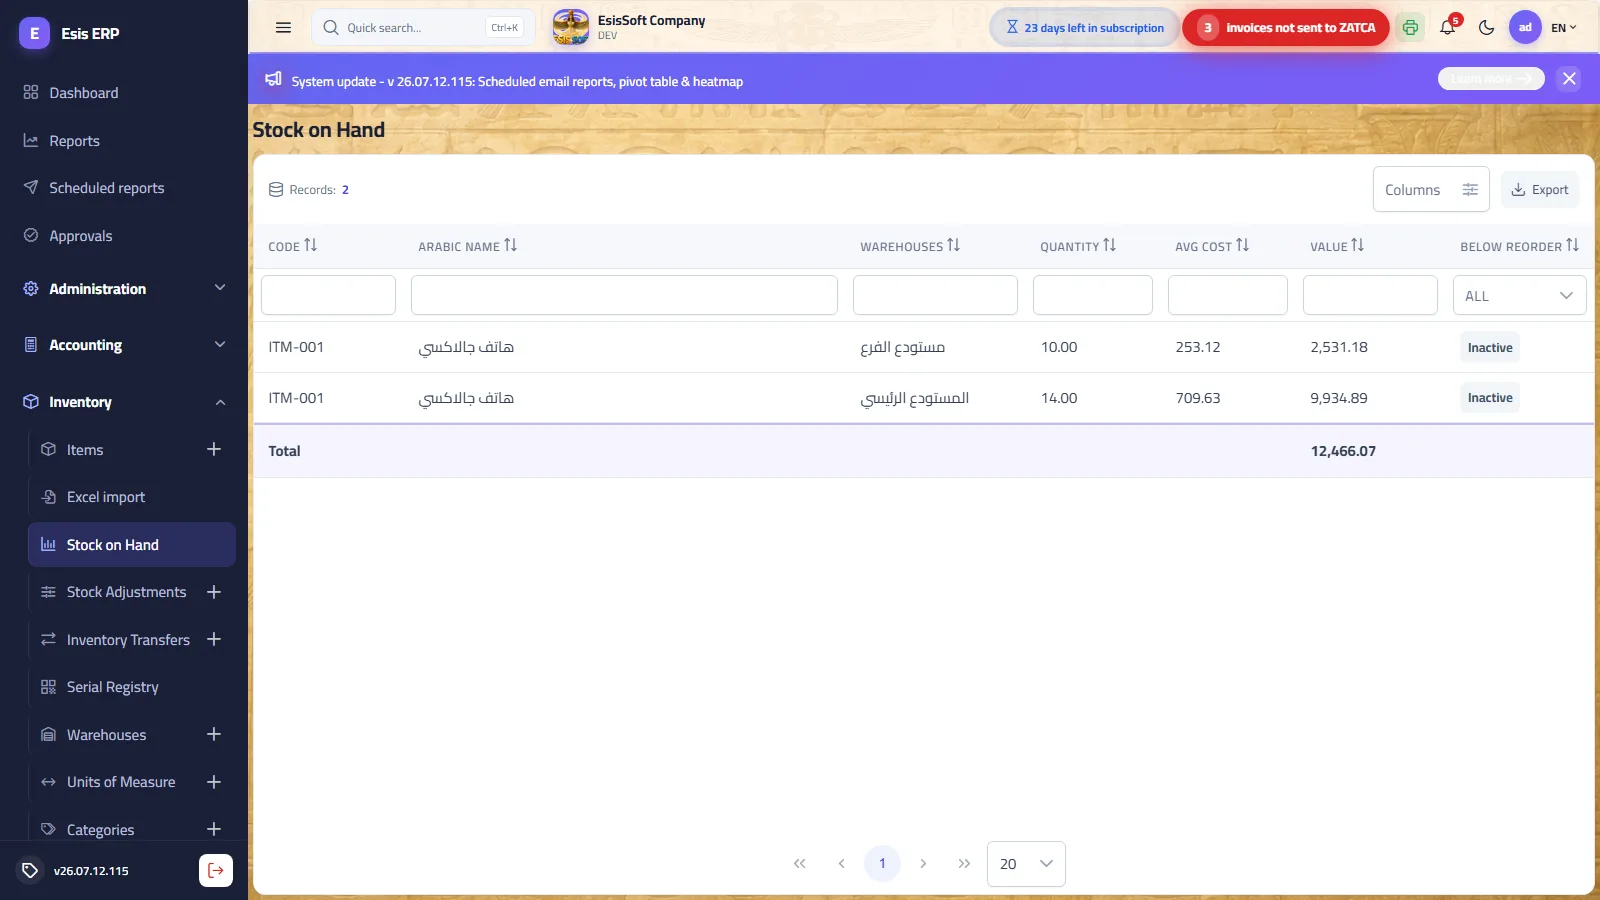The image size is (1600, 900).
Task: Create a new Inventory Transfer via plus icon
Action: (214, 639)
